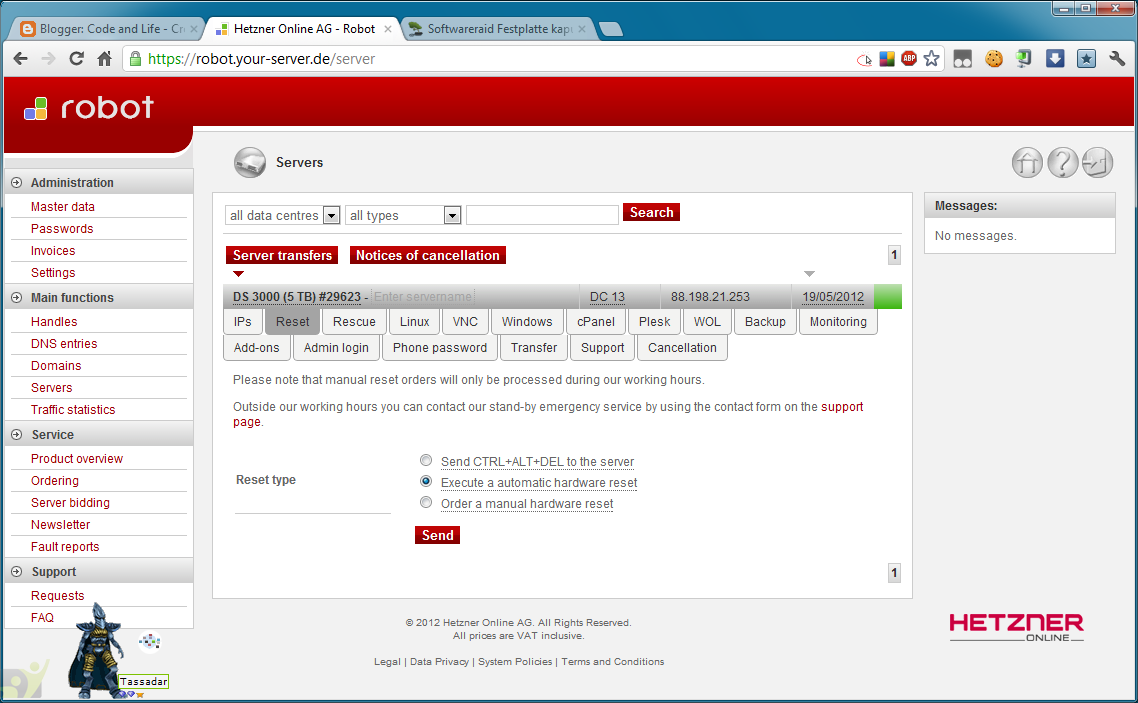Click the Hetzner Online logo
1138x703 pixels.
(1016, 628)
